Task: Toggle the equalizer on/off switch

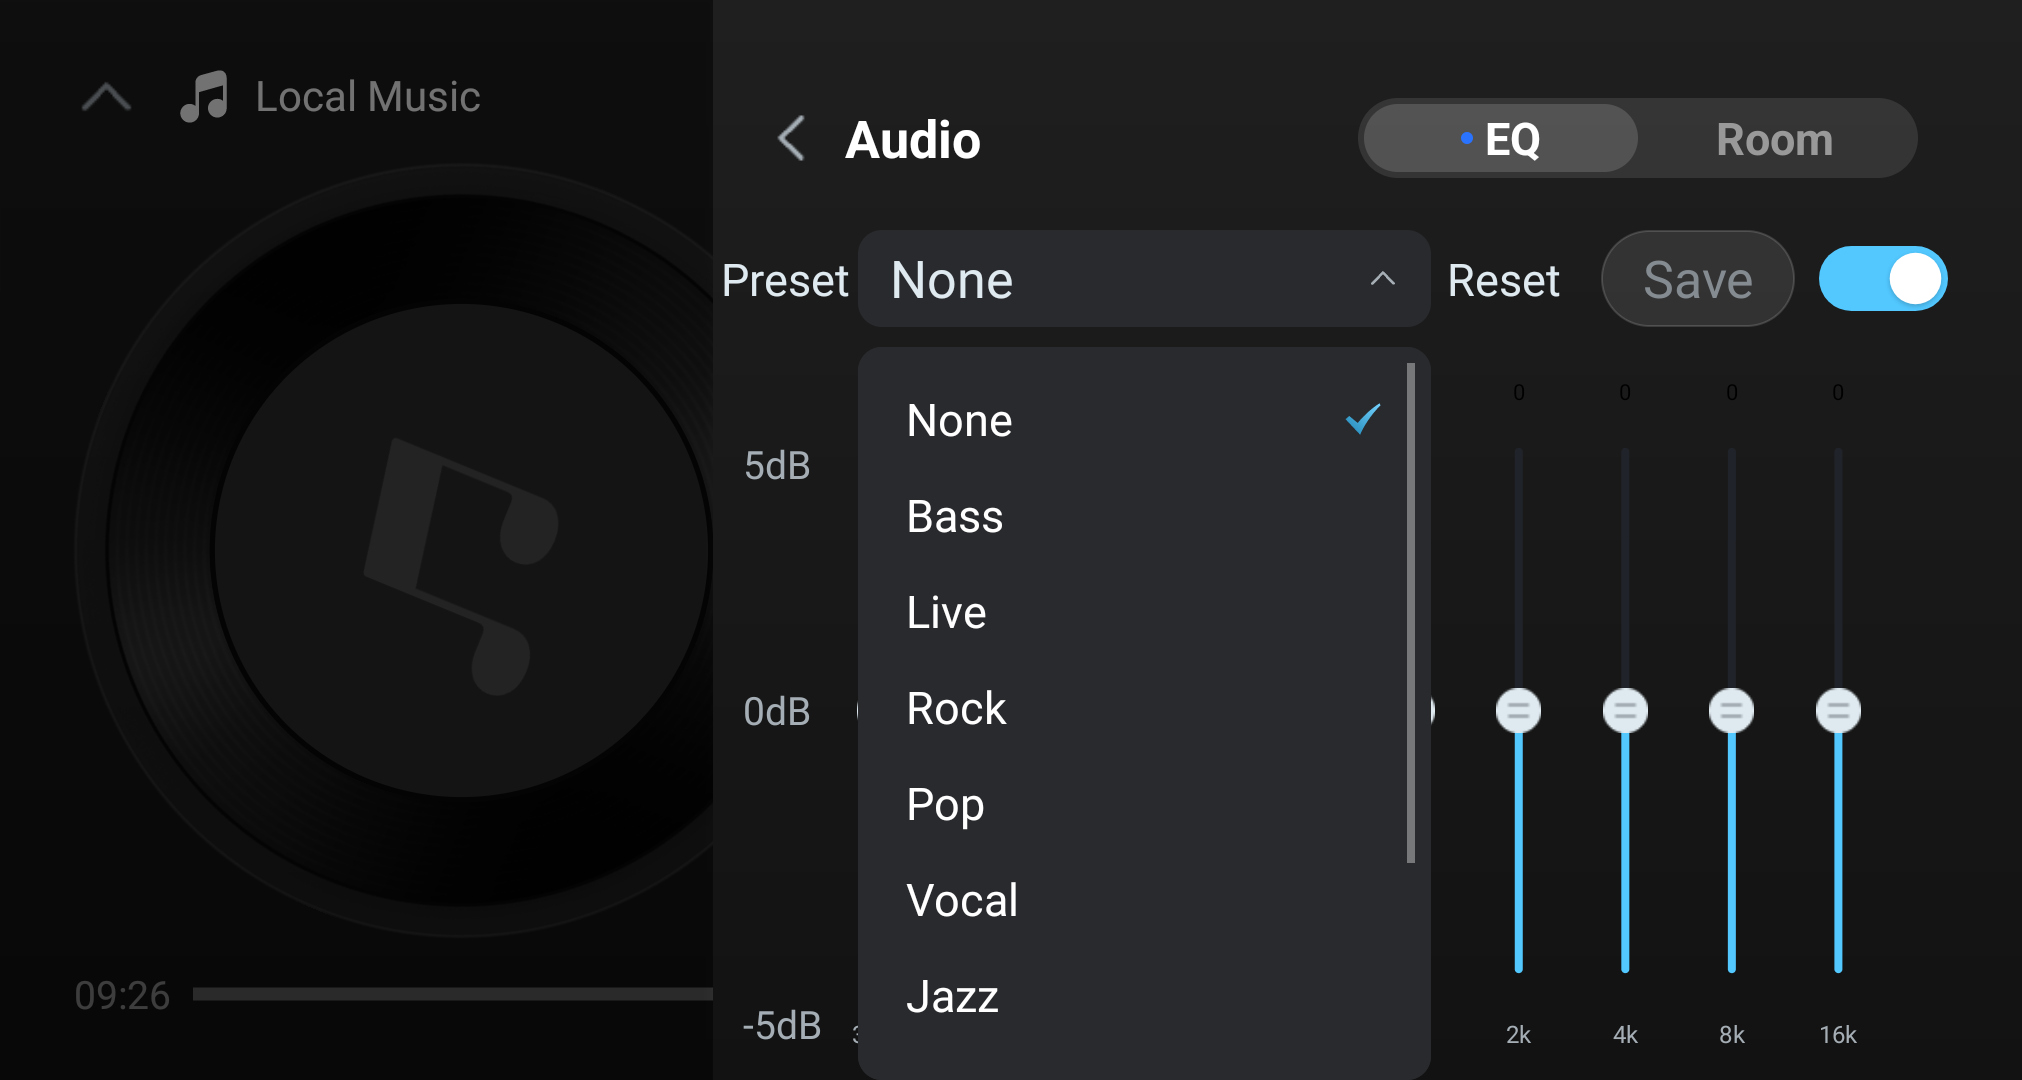Action: pyautogui.click(x=1882, y=279)
